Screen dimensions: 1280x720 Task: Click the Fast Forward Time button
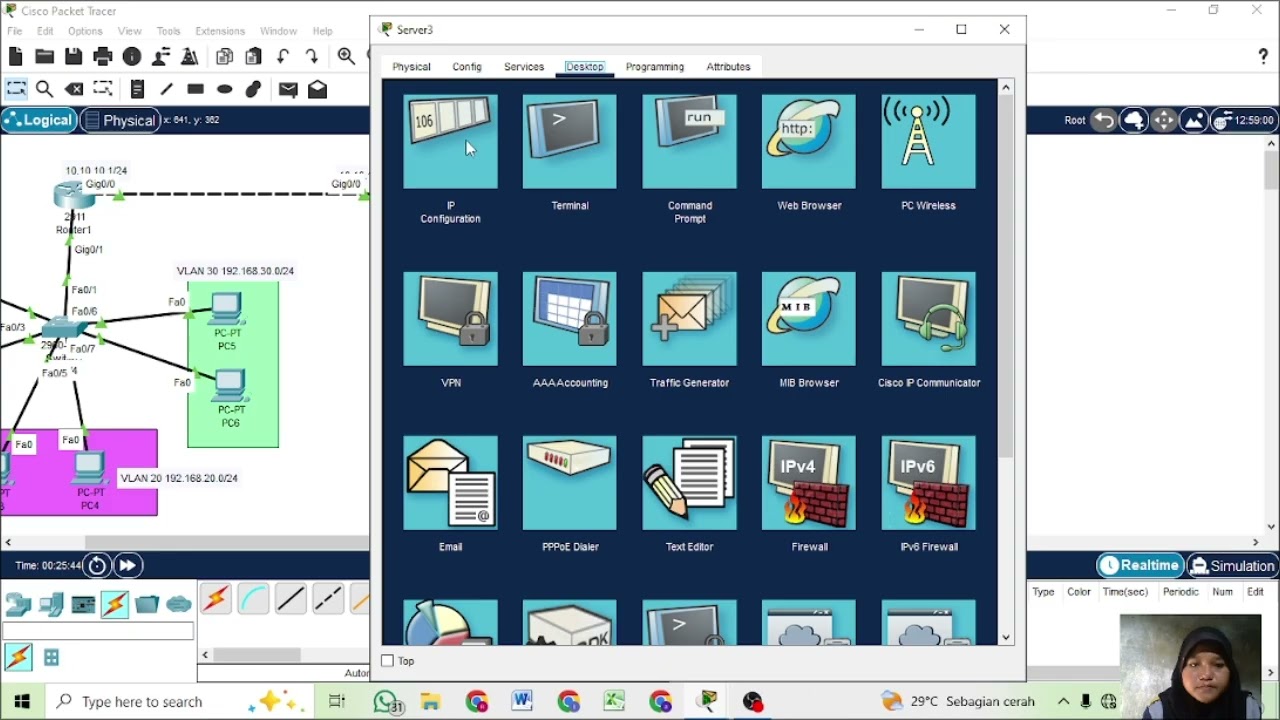coord(128,566)
